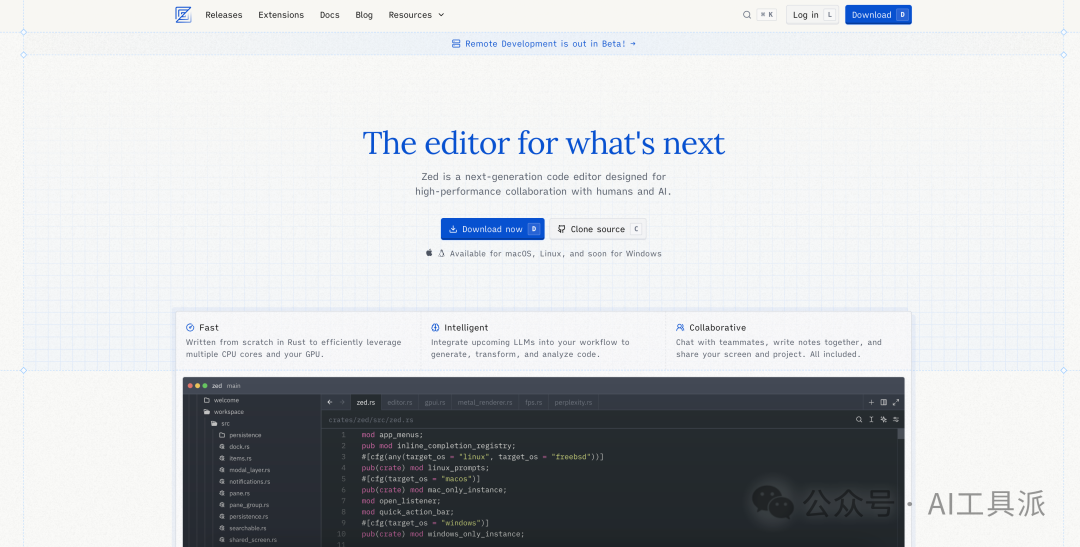Click the file icon beside items.rs
The width and height of the screenshot is (1080, 547).
222,458
